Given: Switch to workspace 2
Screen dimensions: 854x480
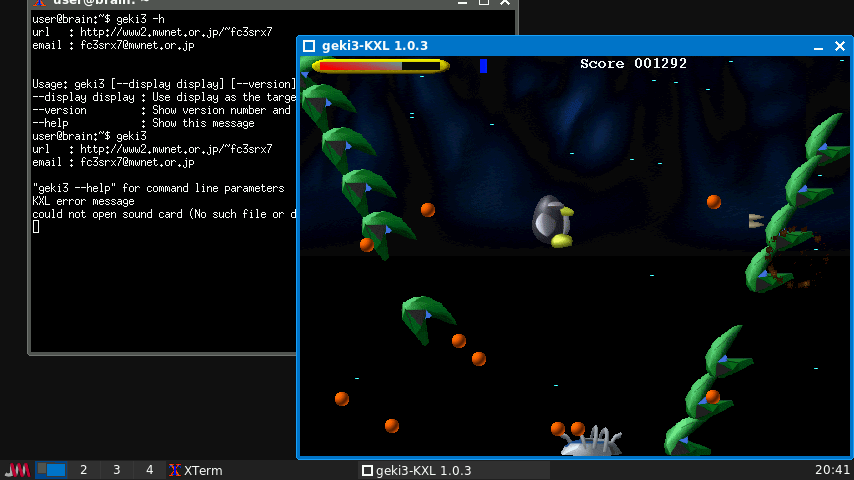Looking at the screenshot, I should pos(84,470).
